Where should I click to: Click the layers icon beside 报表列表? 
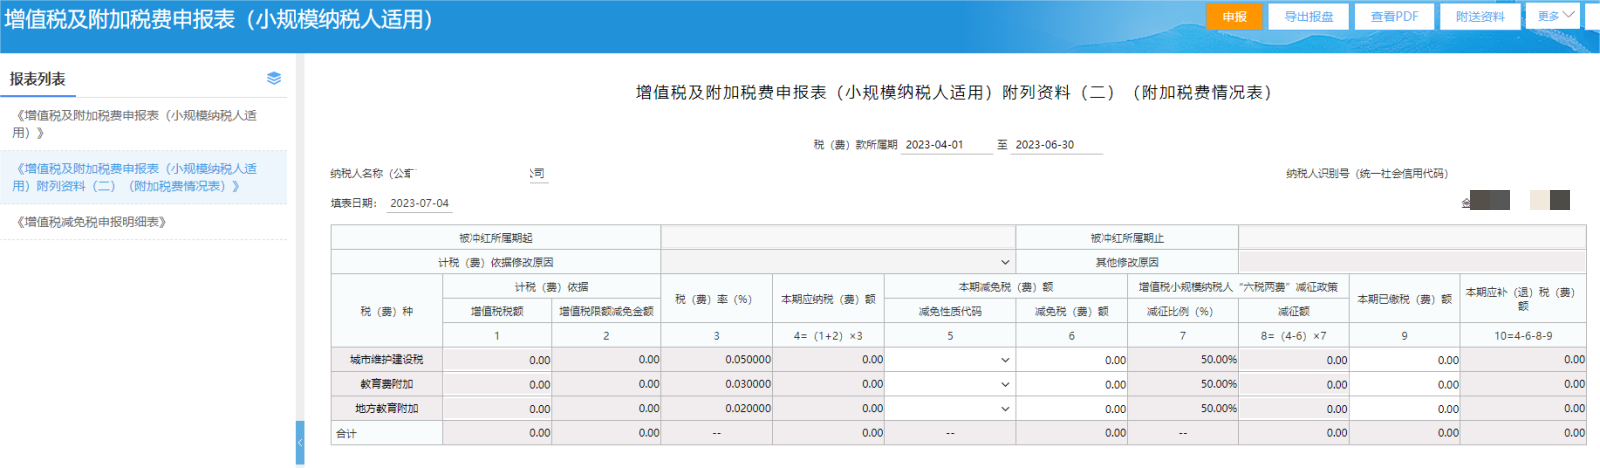[x=274, y=78]
